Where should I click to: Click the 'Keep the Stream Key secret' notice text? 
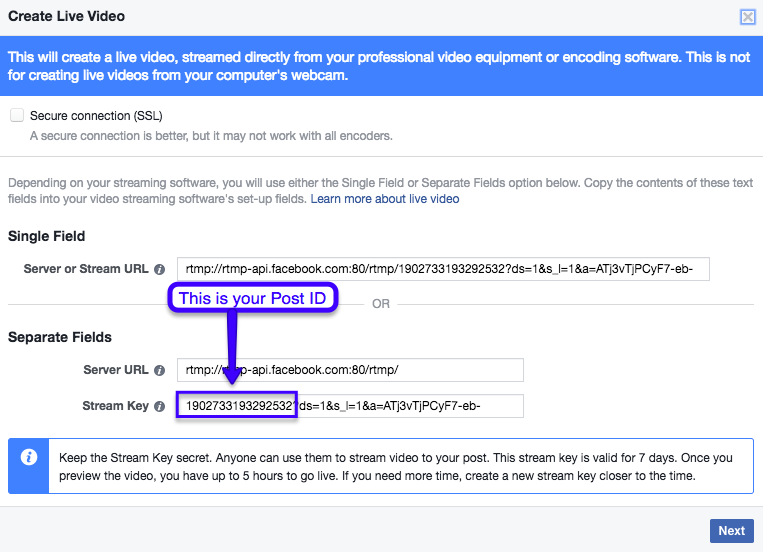point(396,466)
